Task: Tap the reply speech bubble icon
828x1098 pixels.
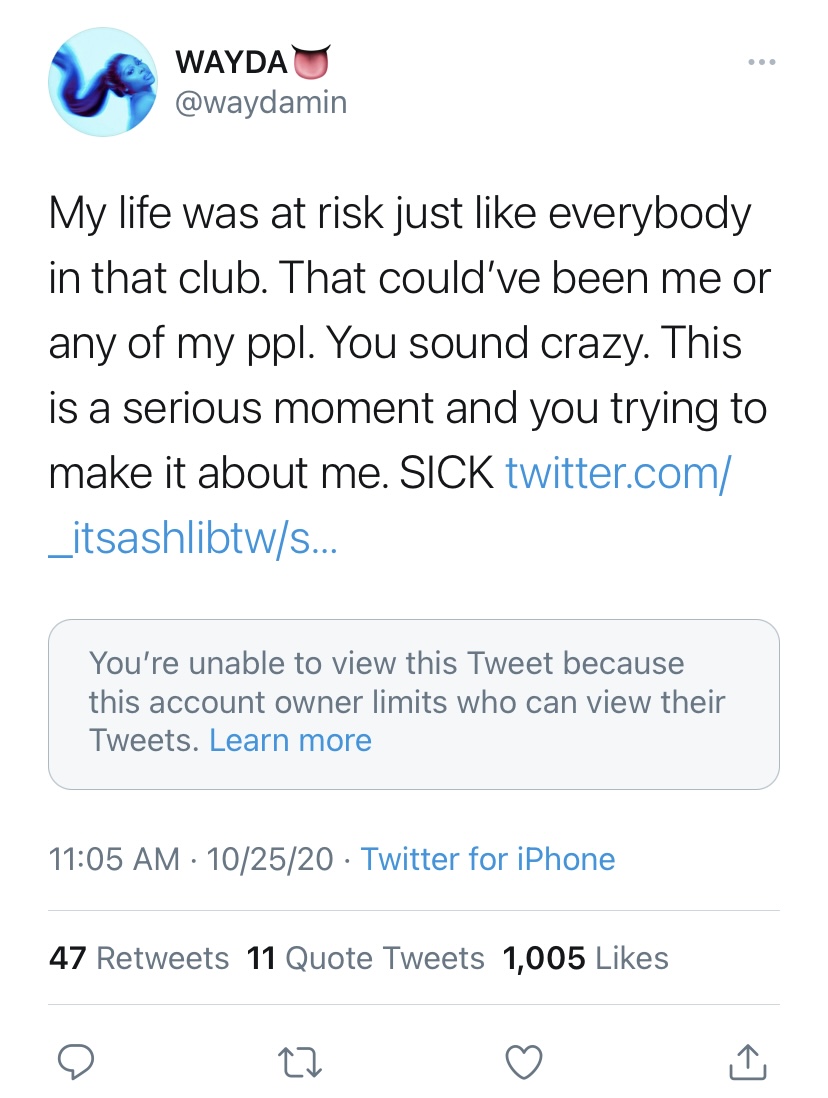Action: [76, 1062]
